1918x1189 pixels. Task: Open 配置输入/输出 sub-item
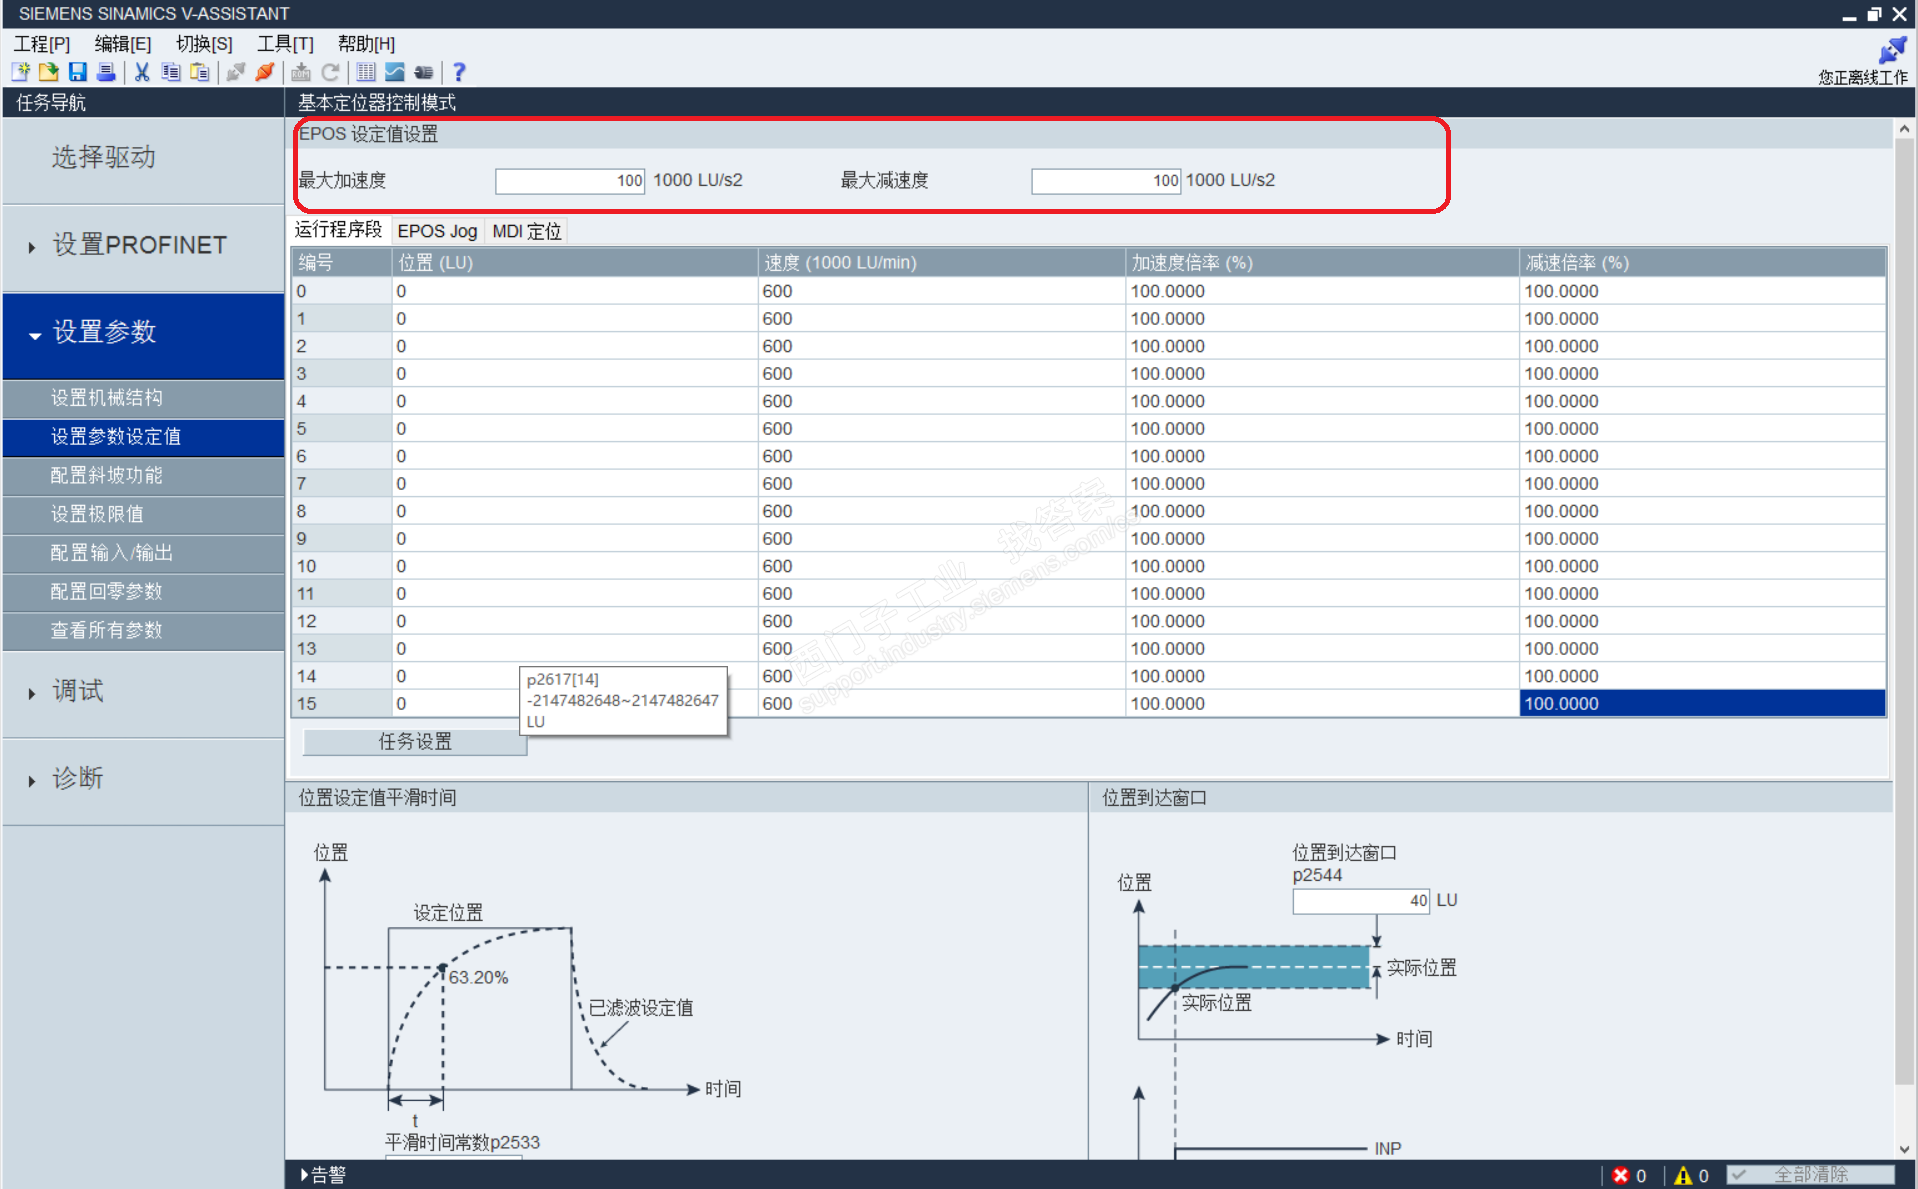click(143, 553)
